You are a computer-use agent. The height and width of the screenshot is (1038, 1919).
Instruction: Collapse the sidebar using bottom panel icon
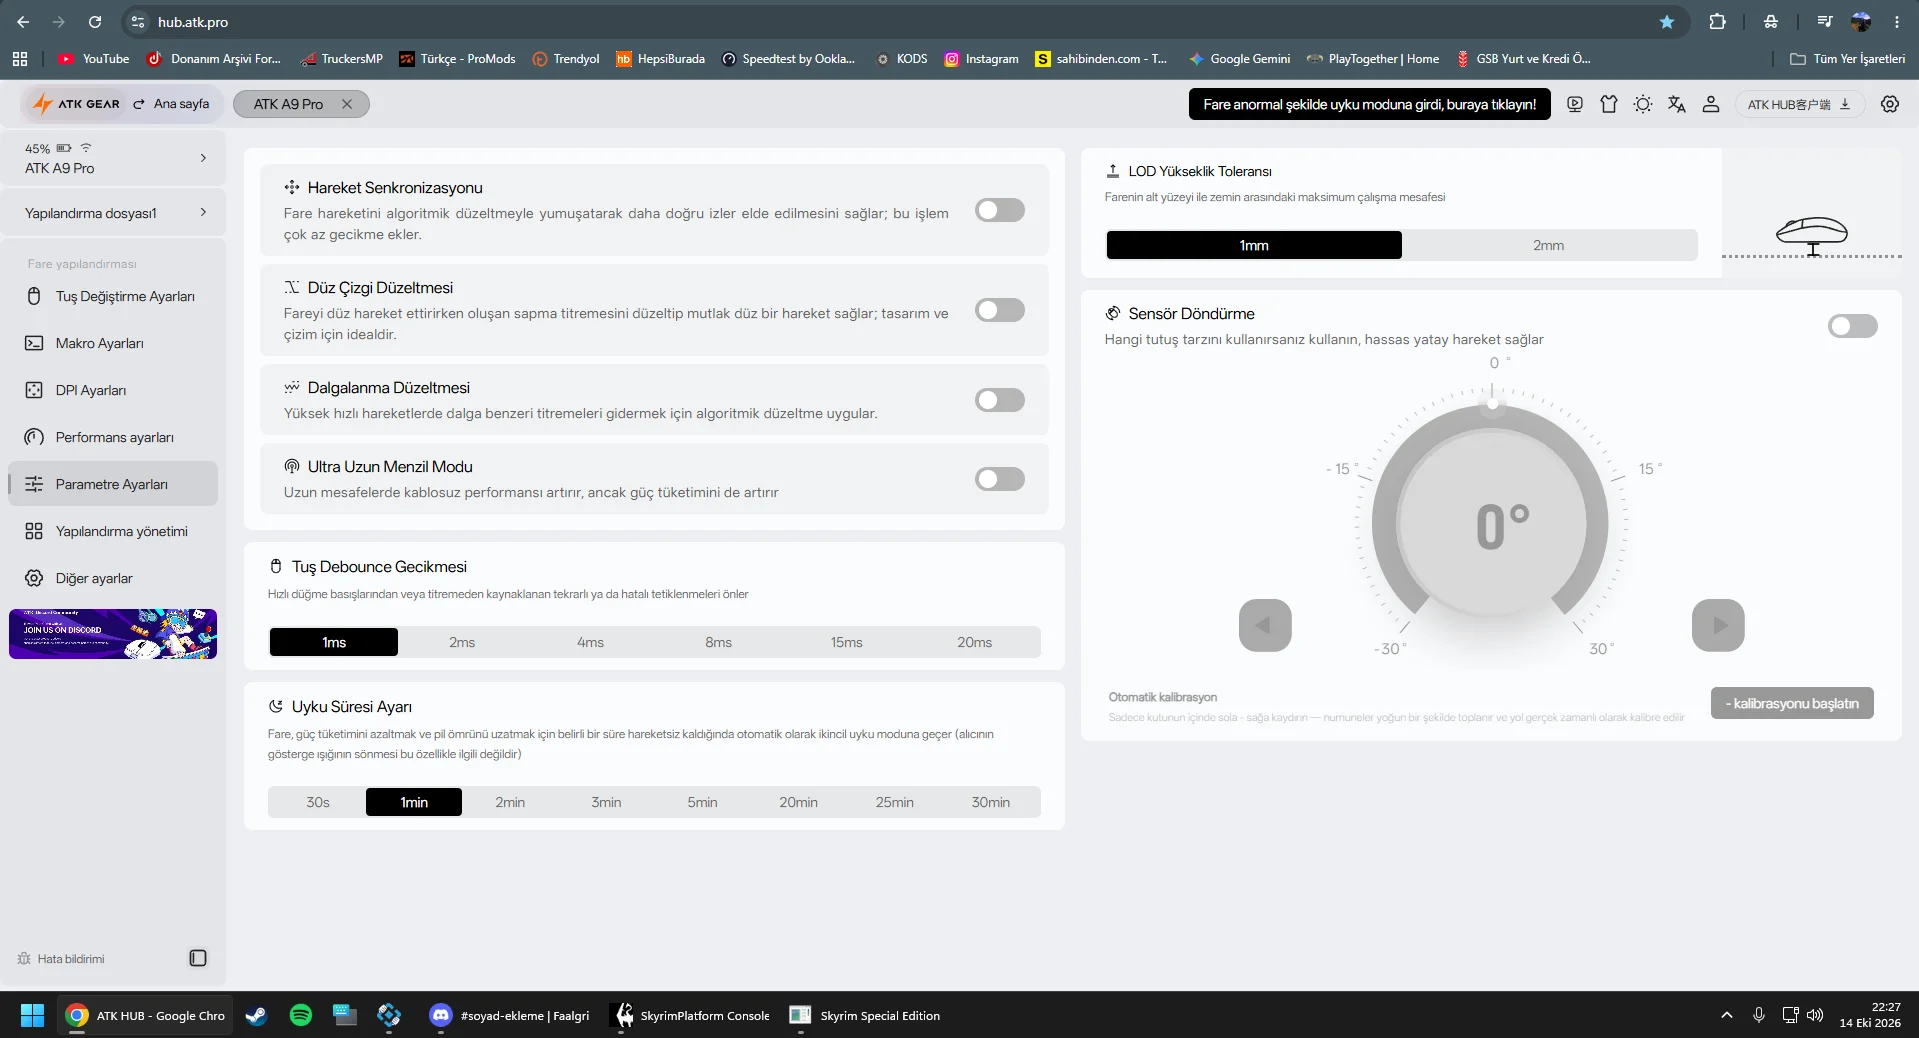(x=198, y=958)
